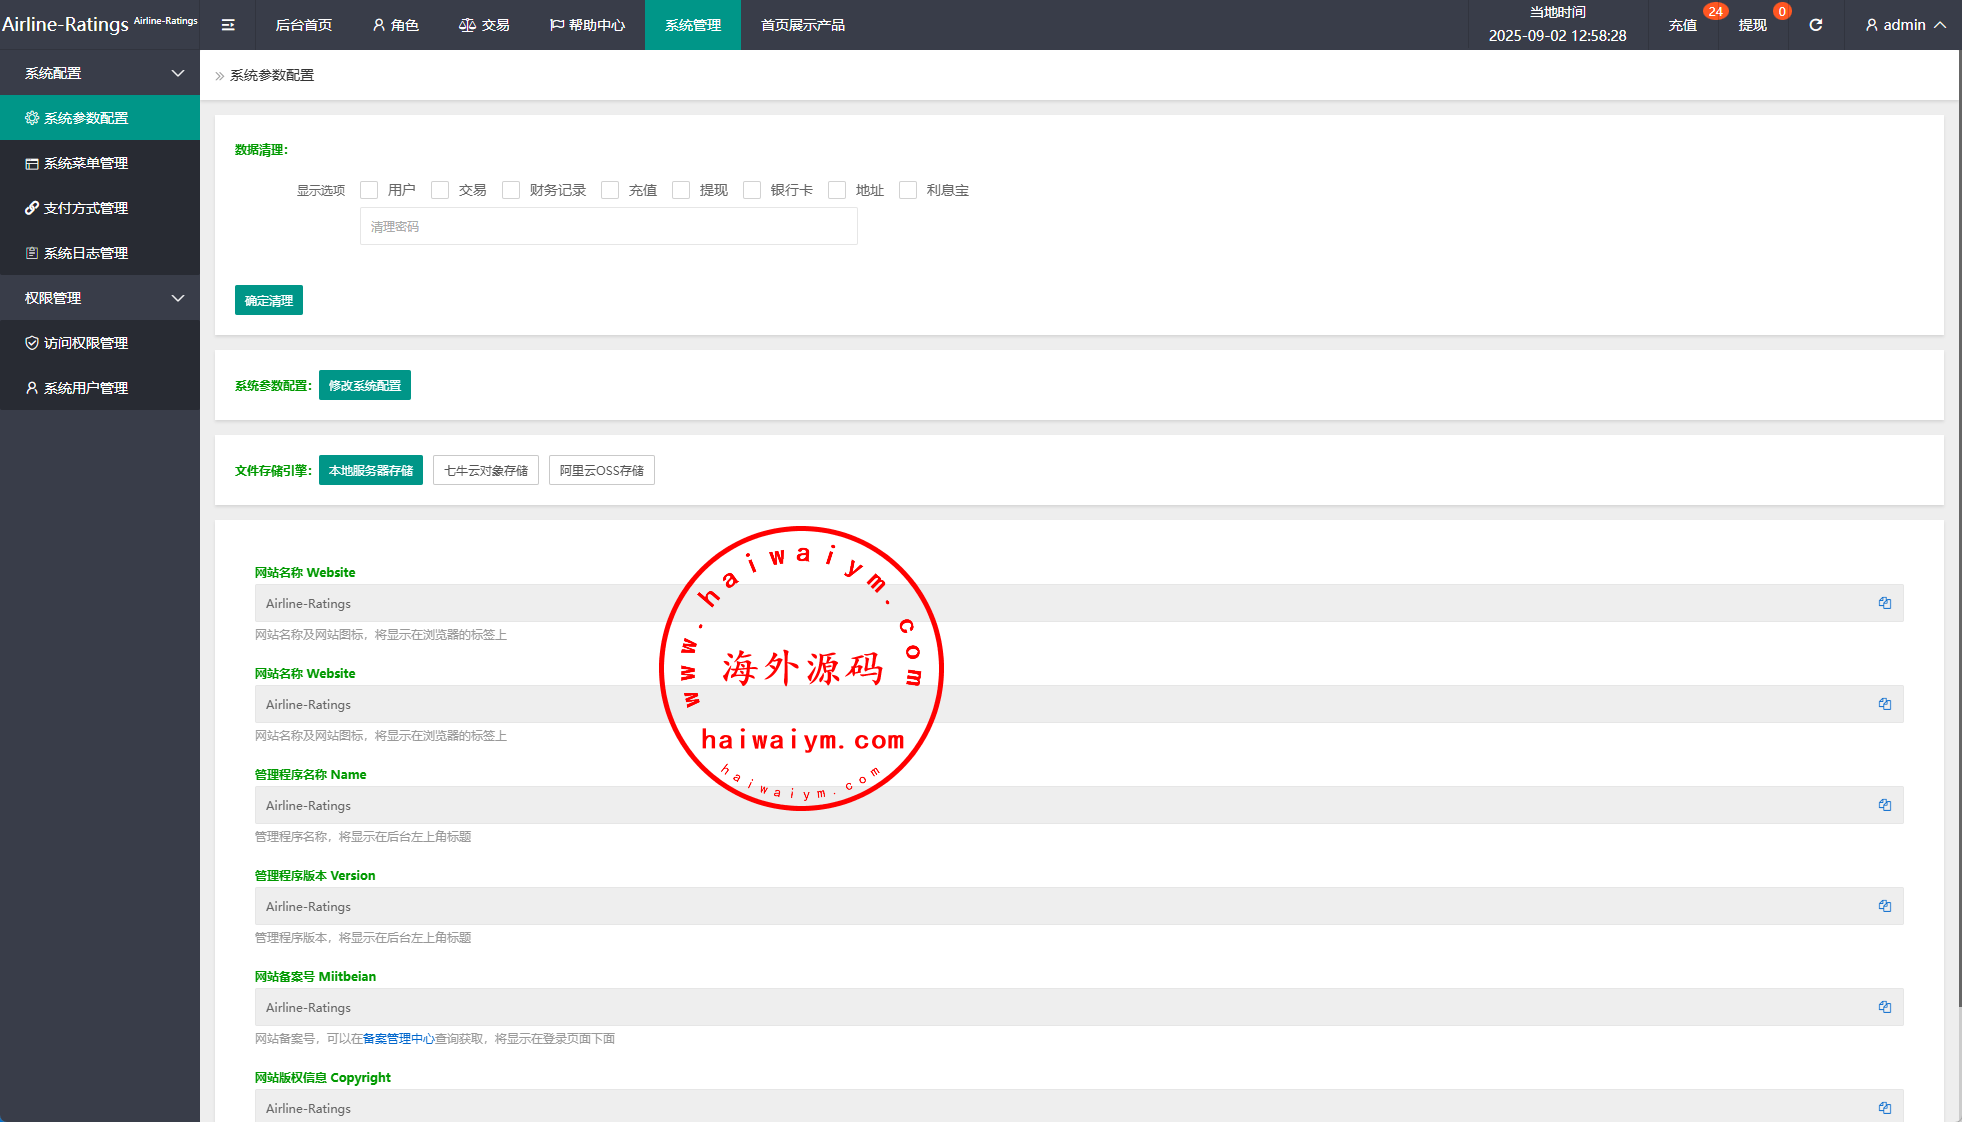This screenshot has width=1962, height=1122.
Task: Tick the 利息宝 checkbox
Action: pos(908,190)
